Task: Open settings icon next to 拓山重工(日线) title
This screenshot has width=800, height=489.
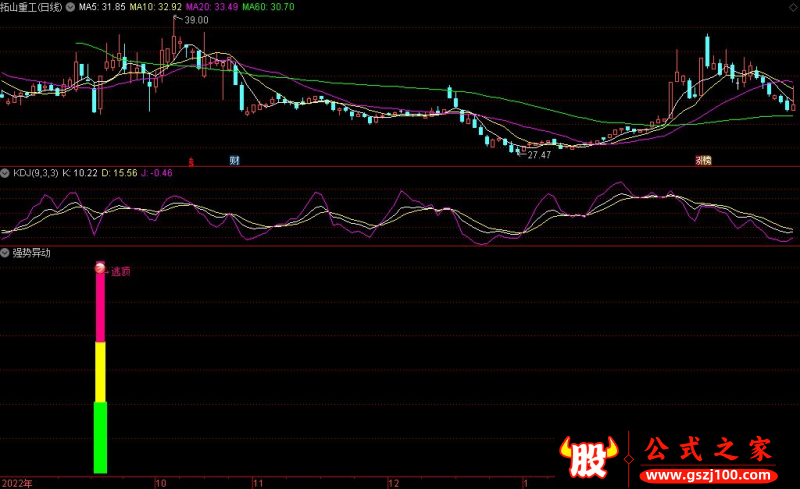Action: coord(69,6)
